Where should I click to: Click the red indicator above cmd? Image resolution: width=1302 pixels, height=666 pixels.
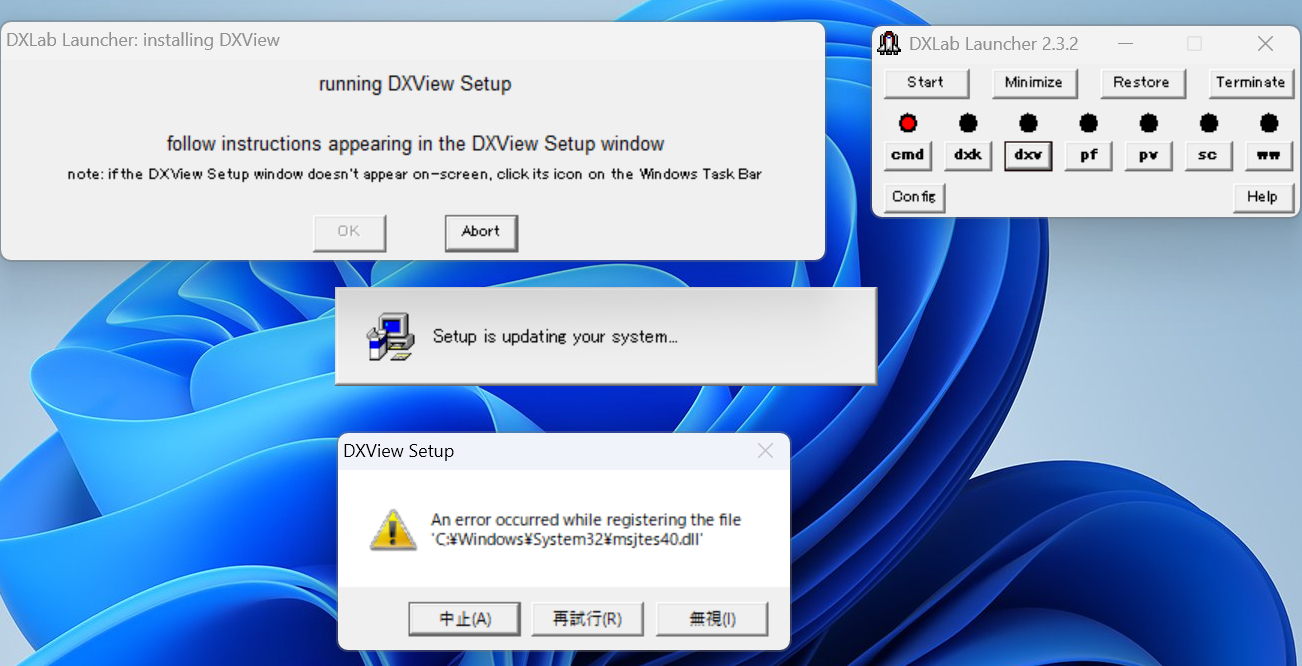908,123
